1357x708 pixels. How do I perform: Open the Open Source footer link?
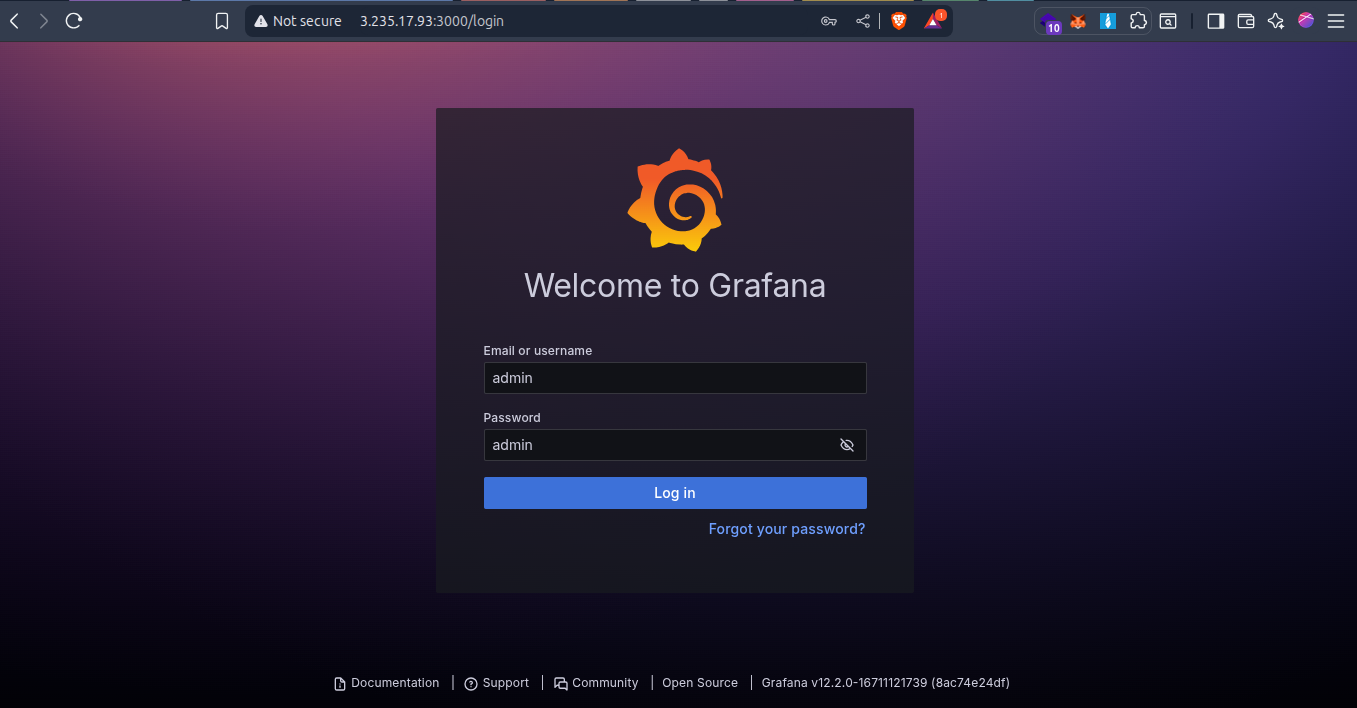(x=700, y=683)
